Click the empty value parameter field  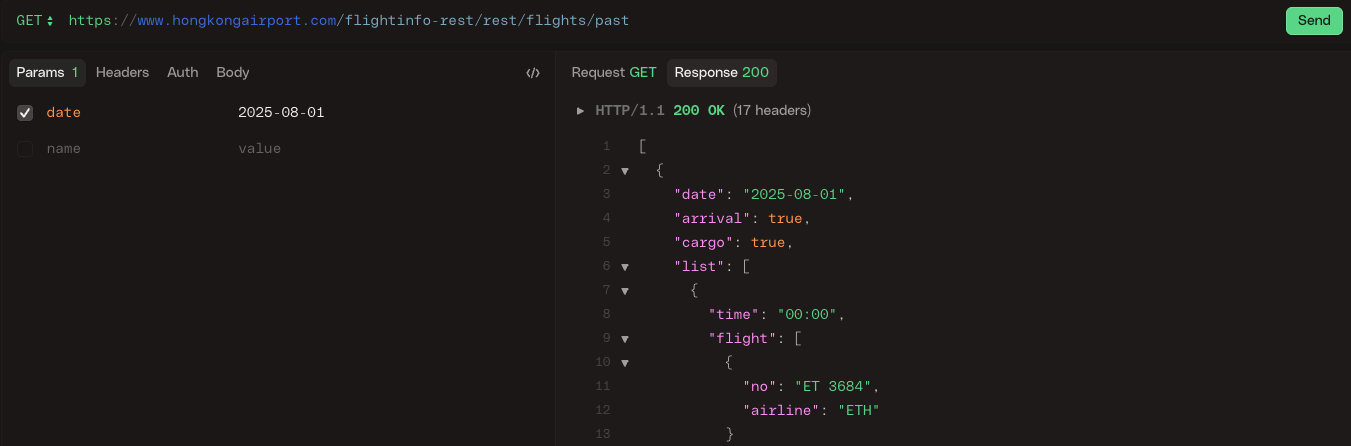(259, 149)
